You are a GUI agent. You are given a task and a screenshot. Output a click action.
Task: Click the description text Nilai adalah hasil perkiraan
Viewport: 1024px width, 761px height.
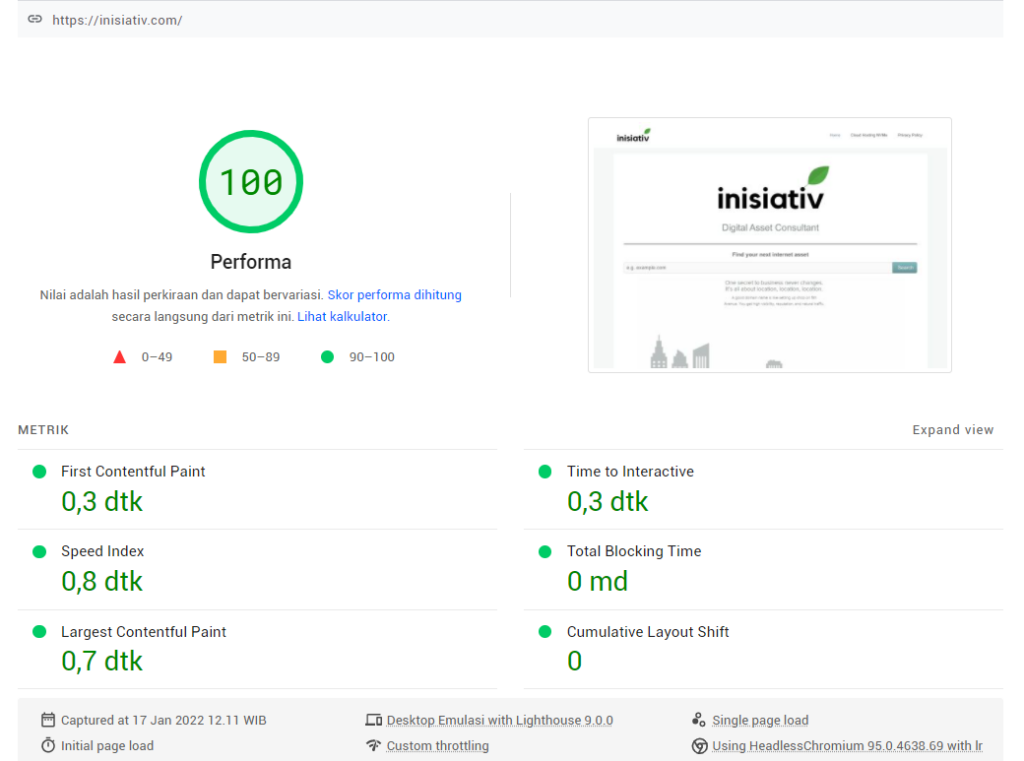182,295
